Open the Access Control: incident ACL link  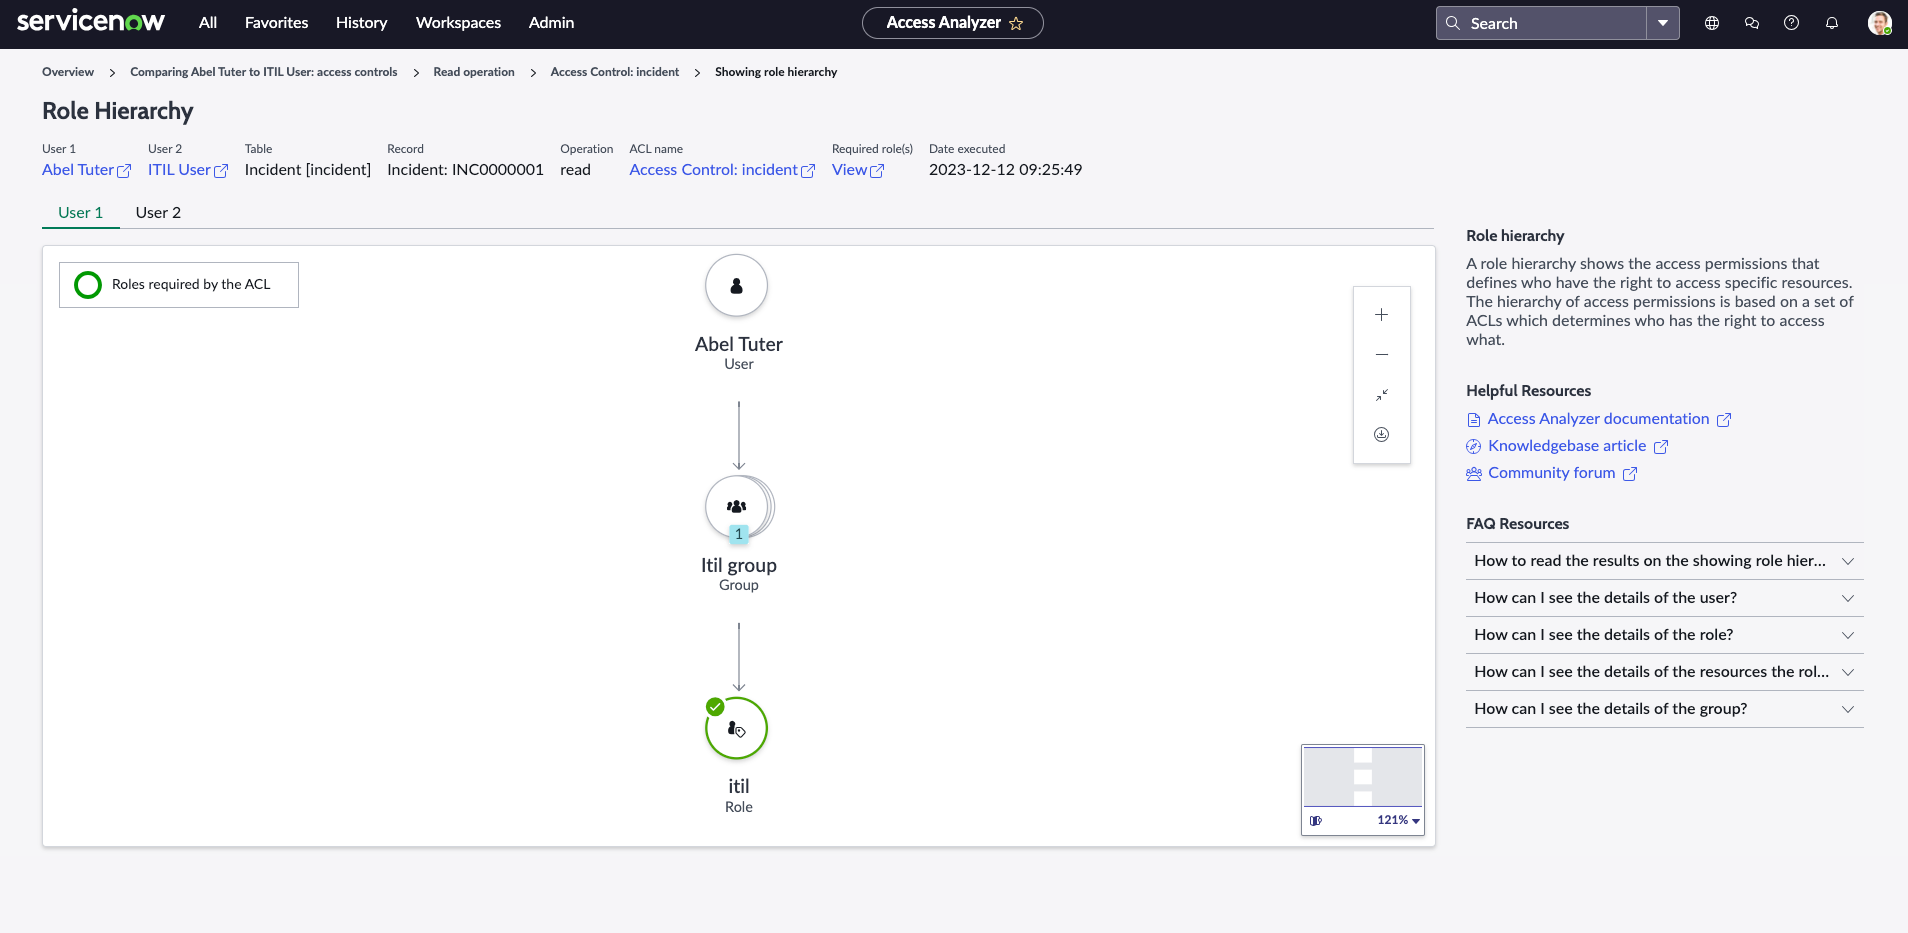pos(722,170)
